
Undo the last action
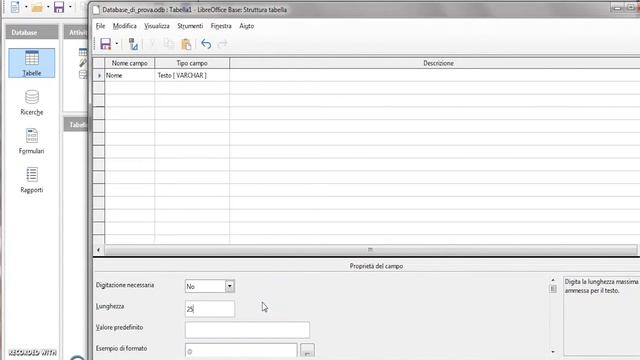[206, 44]
